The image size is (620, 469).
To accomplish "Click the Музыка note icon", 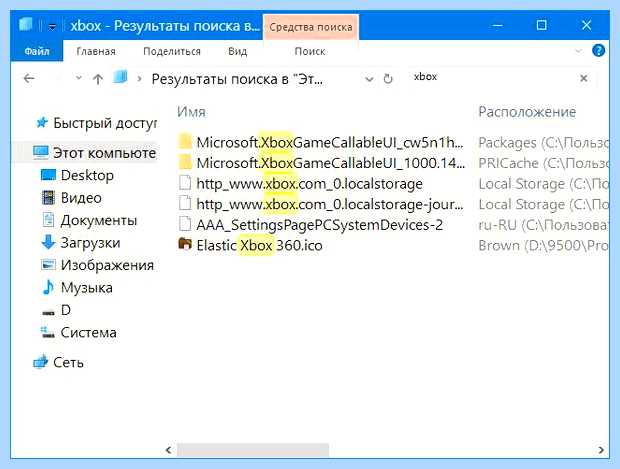I will point(48,287).
